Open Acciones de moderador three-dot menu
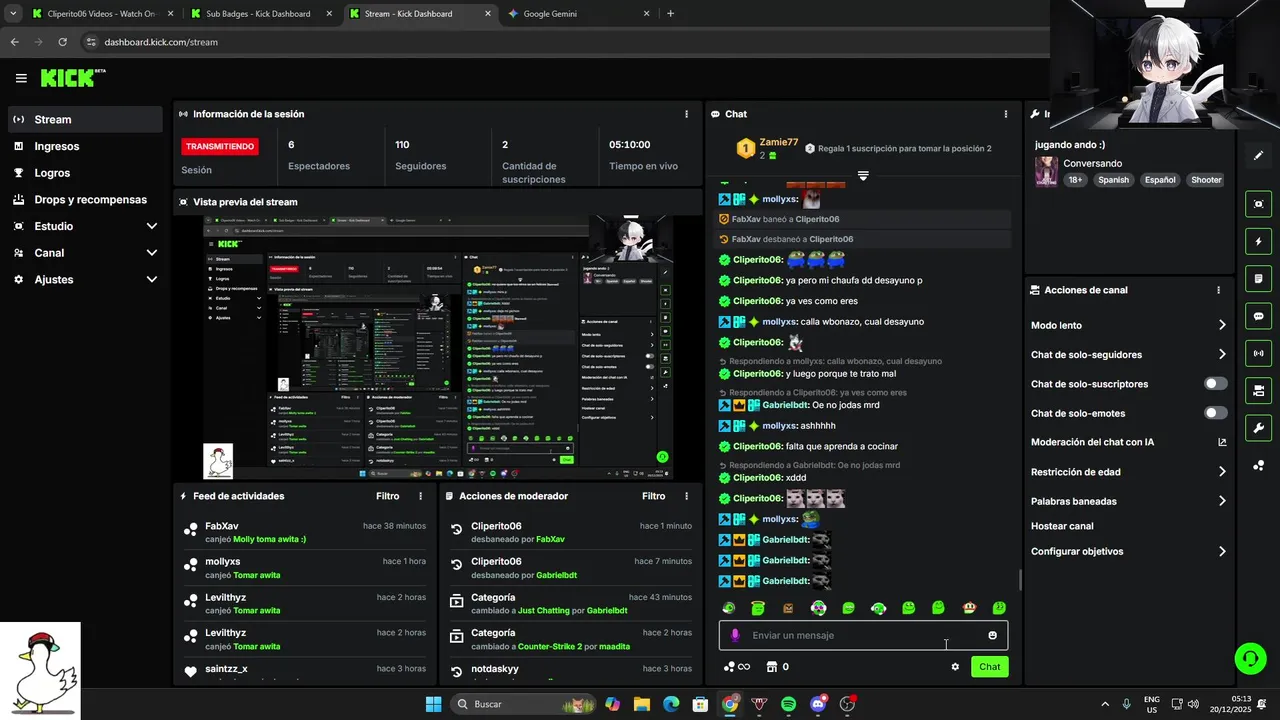The height and width of the screenshot is (720, 1280). coord(686,496)
